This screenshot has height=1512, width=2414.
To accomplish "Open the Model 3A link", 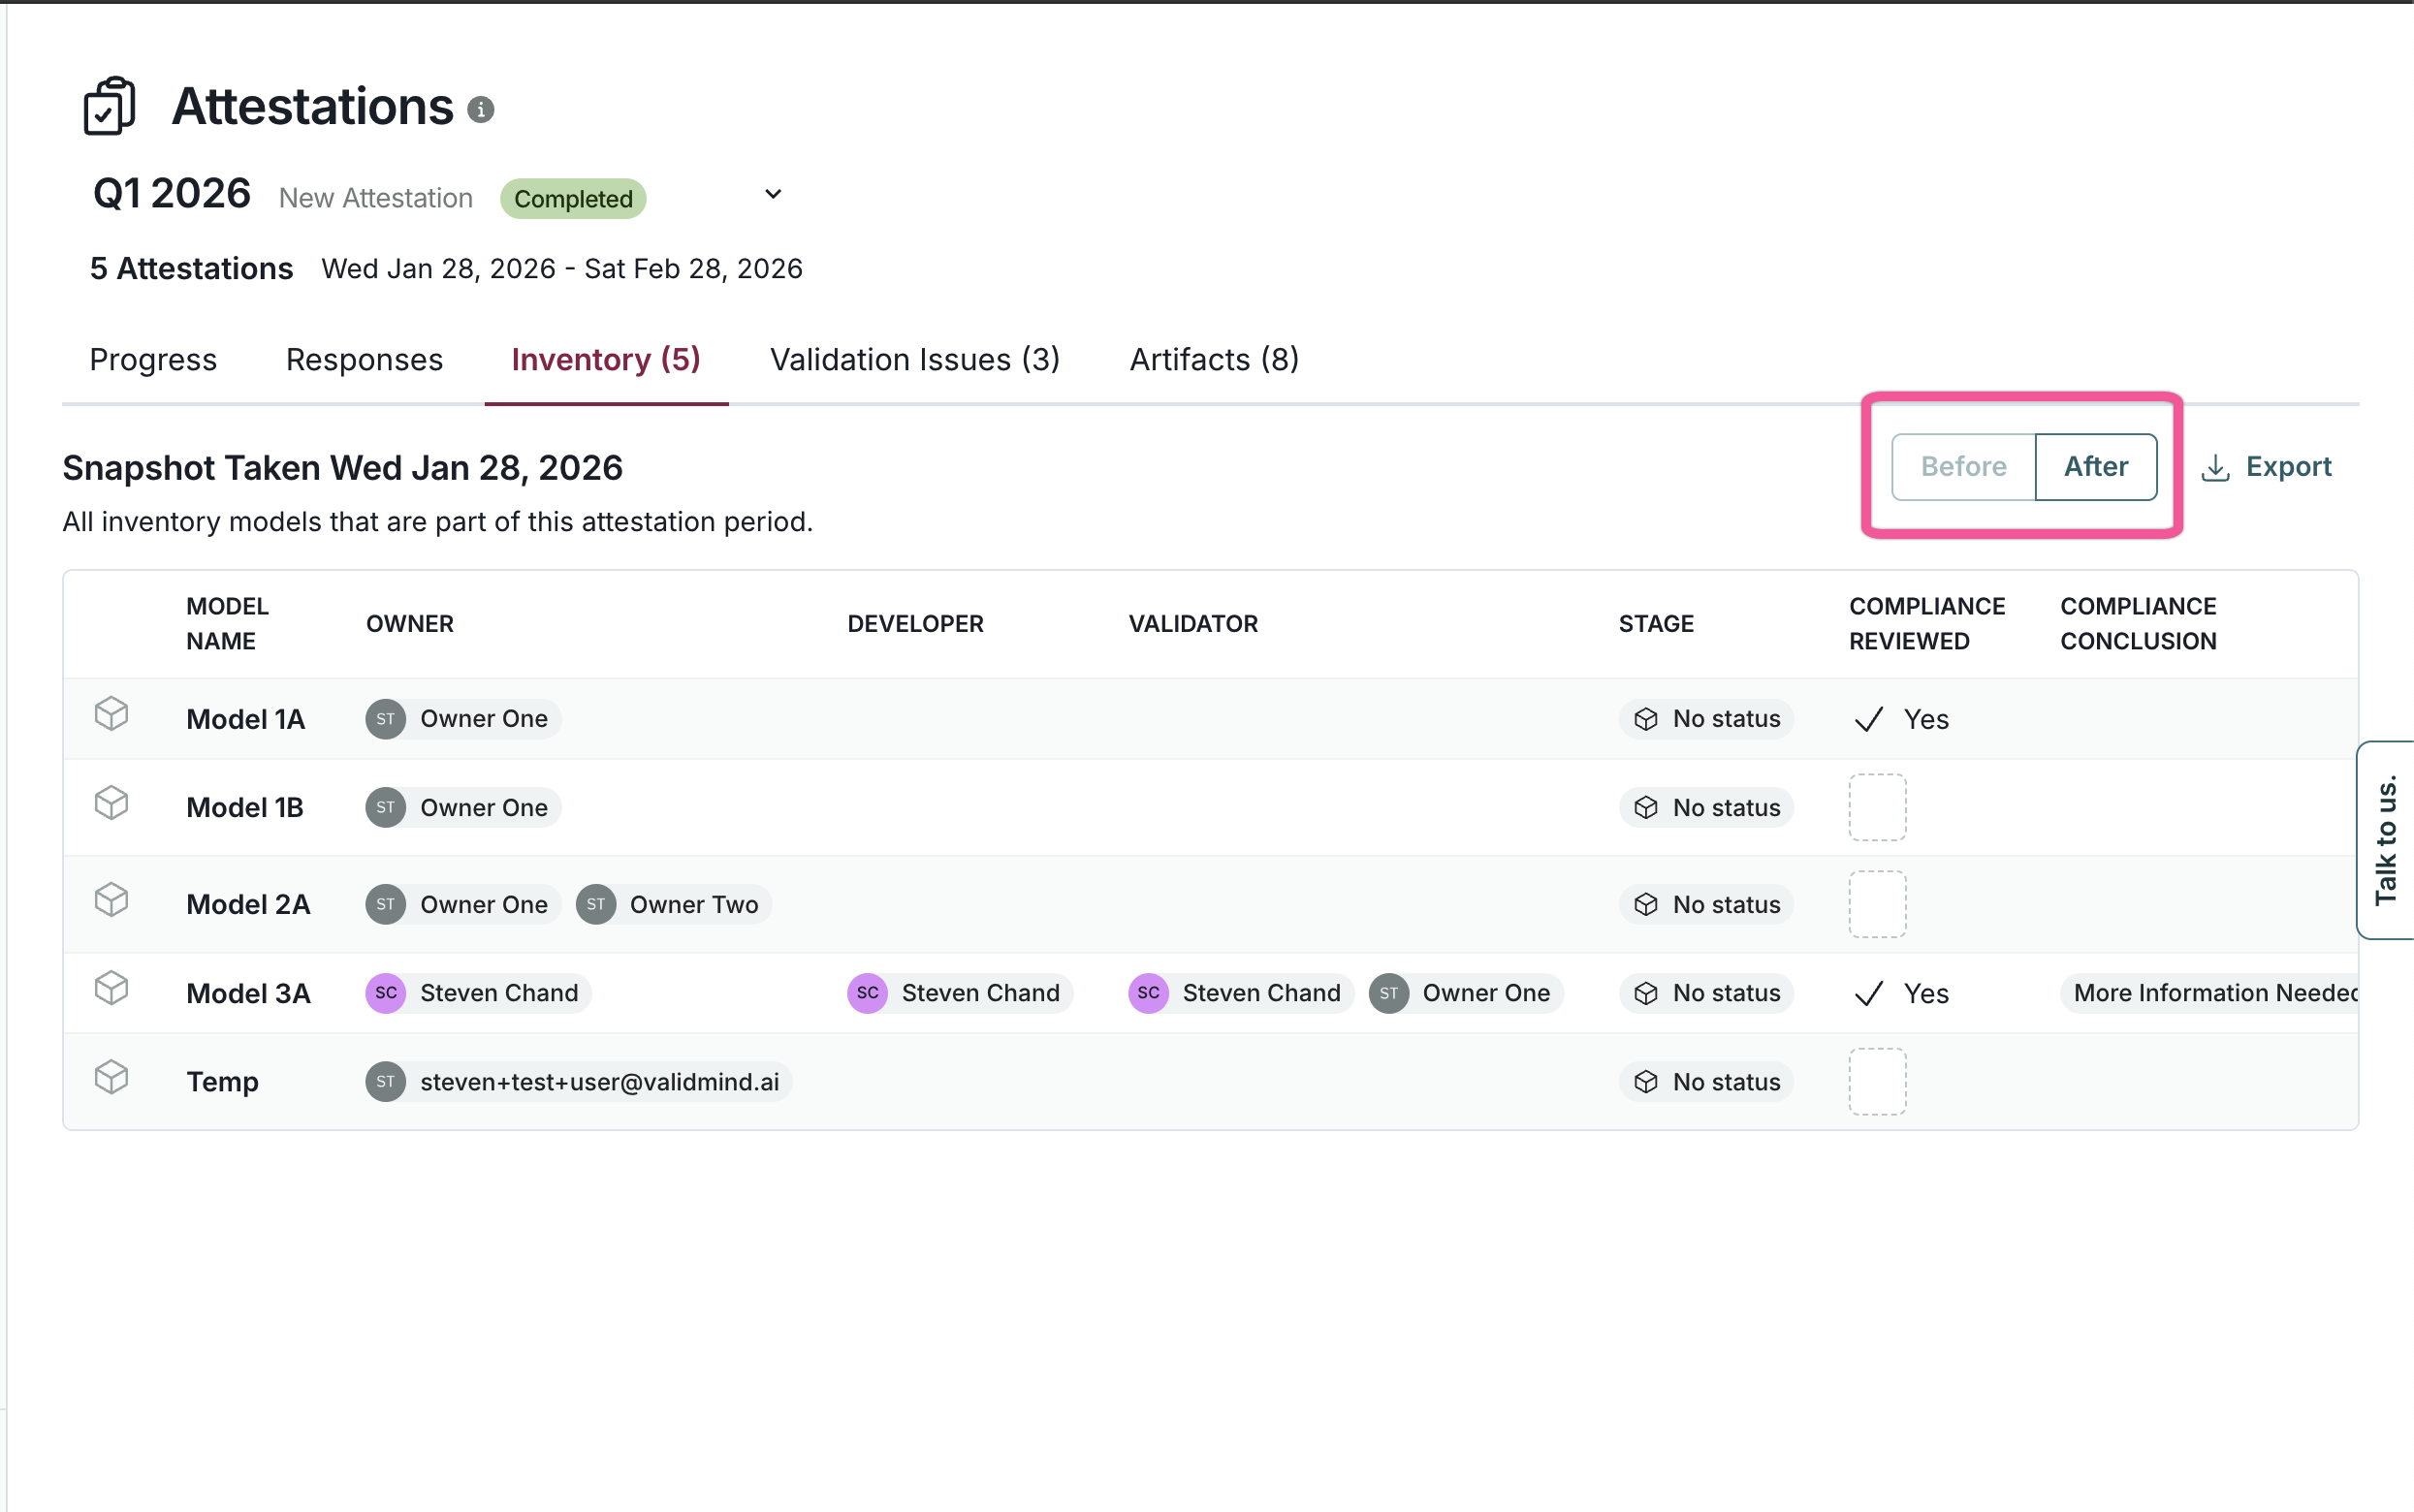I will pyautogui.click(x=248, y=993).
